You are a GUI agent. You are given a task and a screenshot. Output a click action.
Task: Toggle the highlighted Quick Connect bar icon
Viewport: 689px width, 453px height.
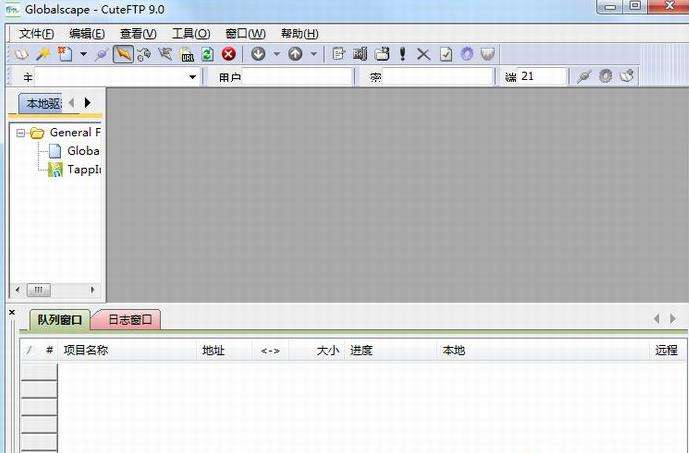tap(123, 54)
